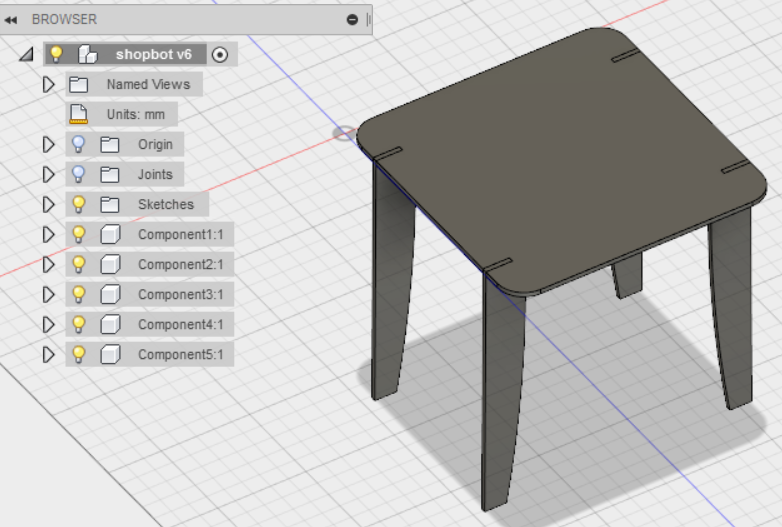Screen dimensions: 782x527
Task: Expand the Origin folder
Action: (x=48, y=145)
